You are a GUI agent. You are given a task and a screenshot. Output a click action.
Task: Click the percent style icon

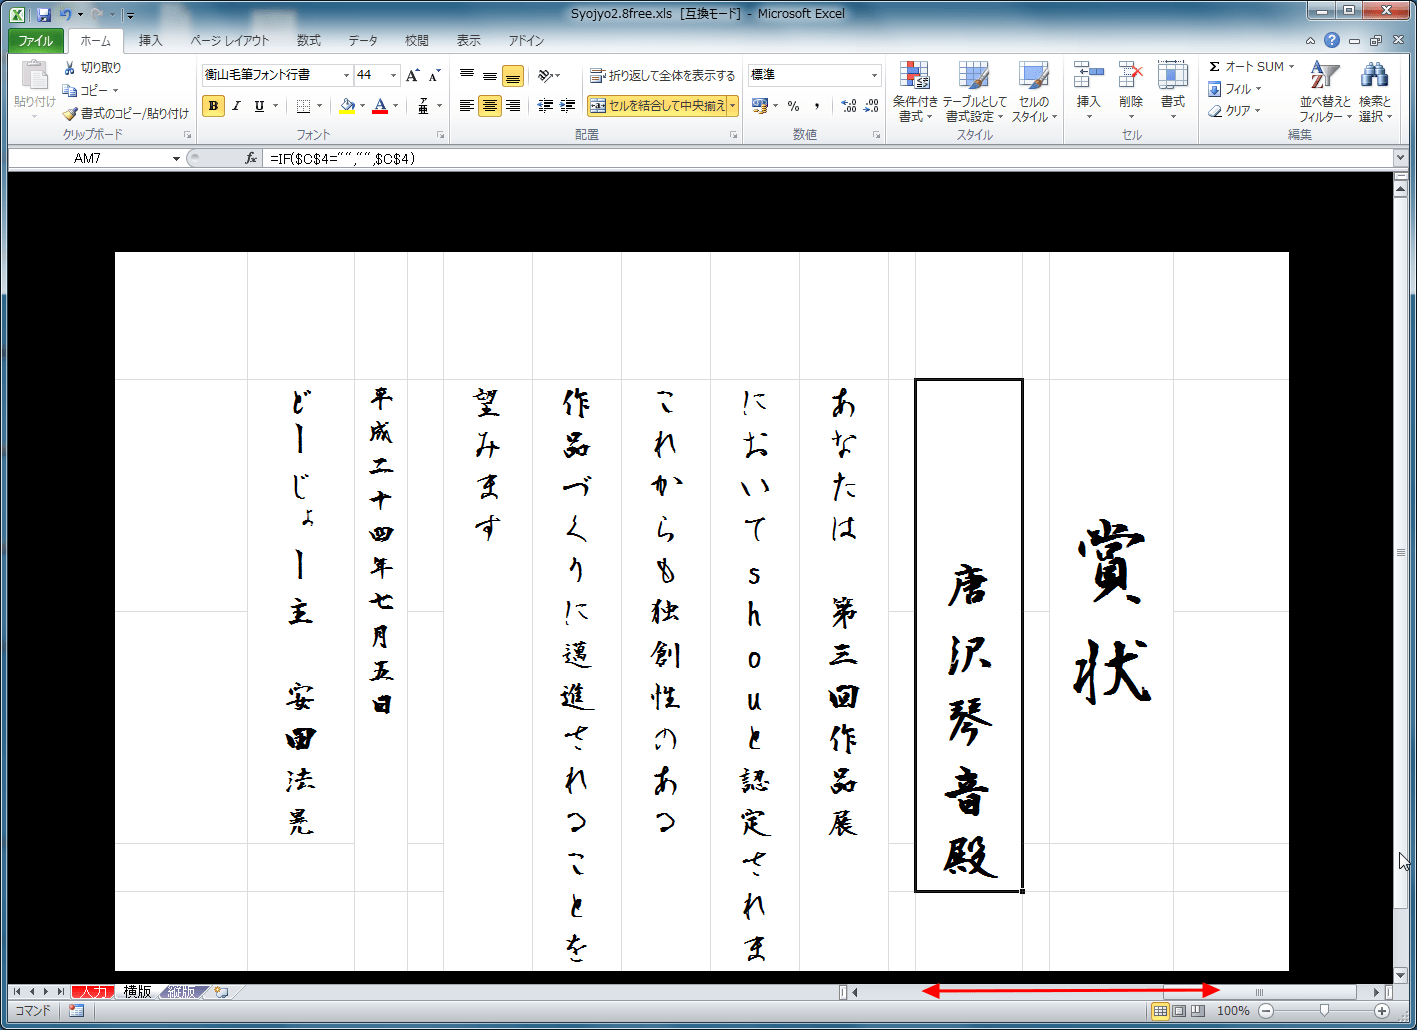click(x=793, y=106)
